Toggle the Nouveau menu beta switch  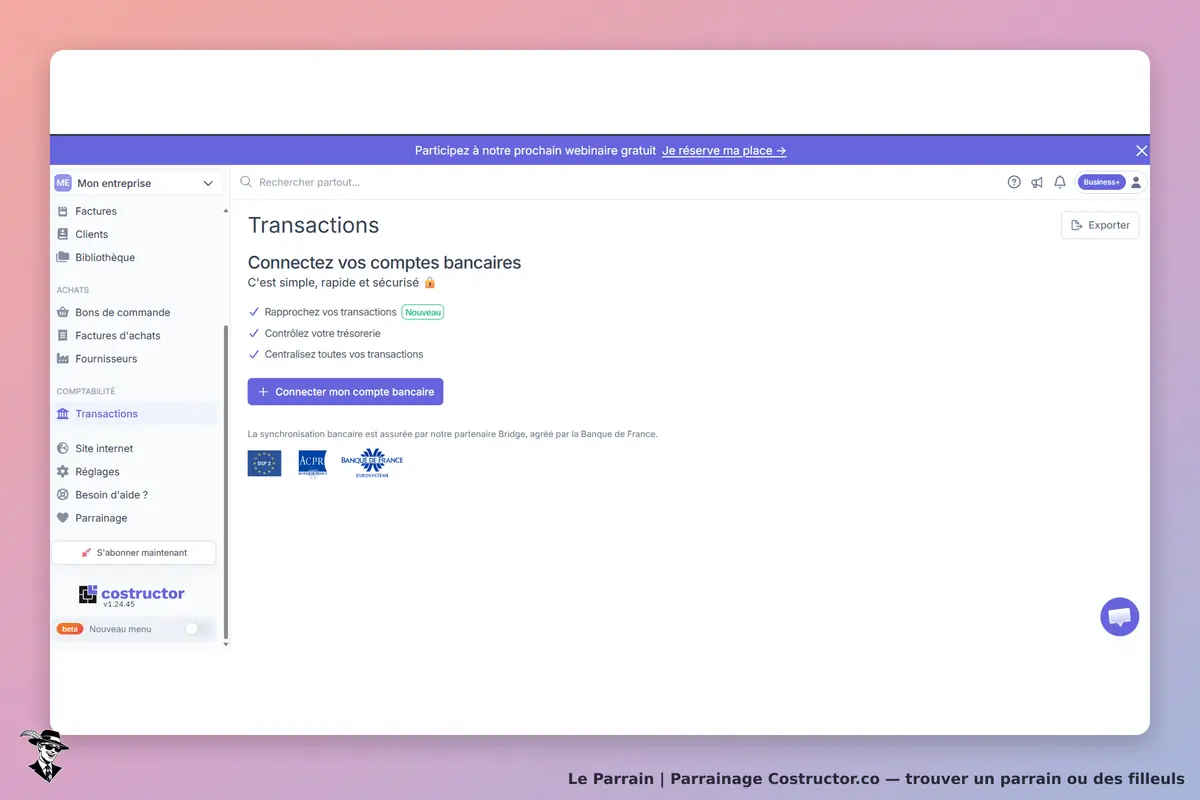pos(198,629)
